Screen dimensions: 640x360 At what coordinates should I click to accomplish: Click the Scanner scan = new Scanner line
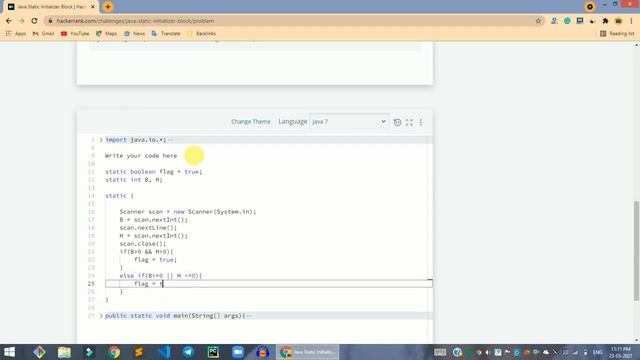tap(188, 212)
